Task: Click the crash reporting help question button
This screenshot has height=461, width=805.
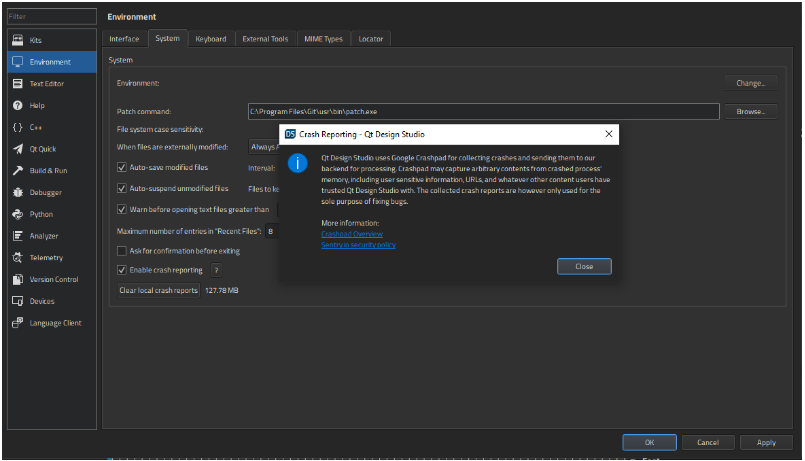Action: [x=216, y=270]
